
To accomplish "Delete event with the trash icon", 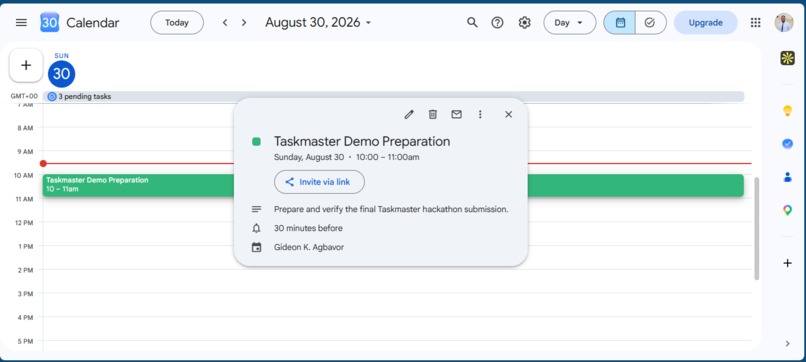I will pyautogui.click(x=433, y=114).
